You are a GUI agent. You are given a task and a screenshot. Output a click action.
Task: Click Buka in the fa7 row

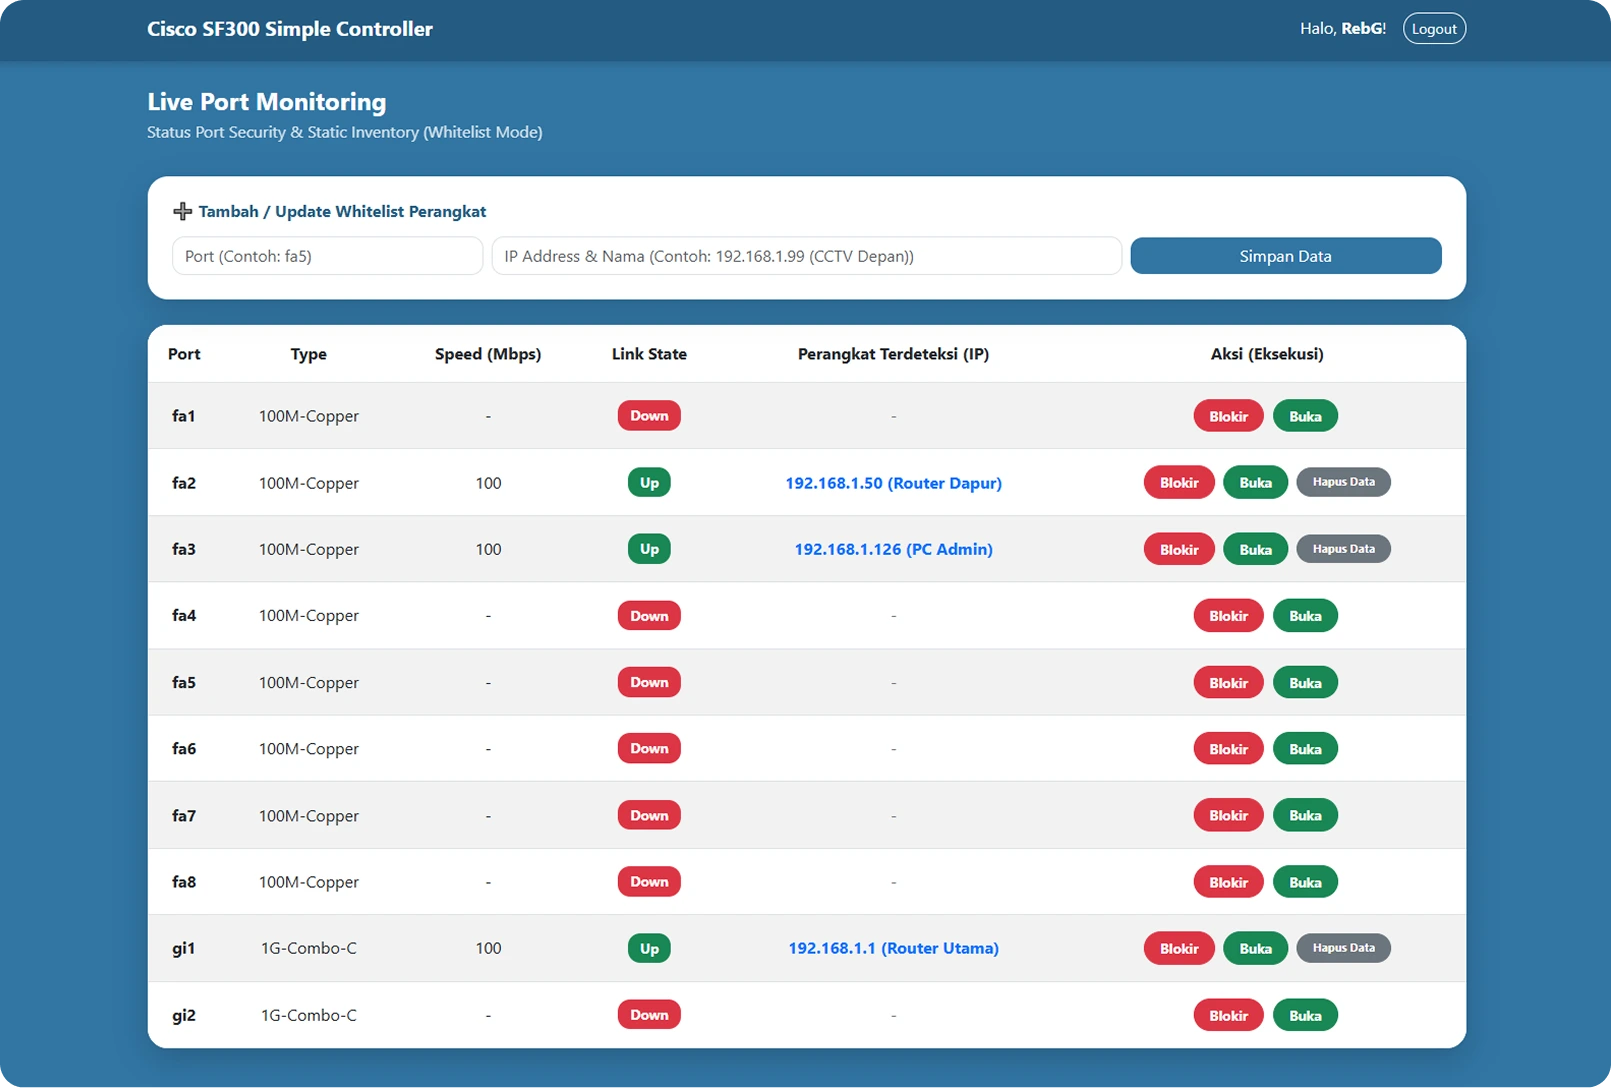(x=1305, y=815)
